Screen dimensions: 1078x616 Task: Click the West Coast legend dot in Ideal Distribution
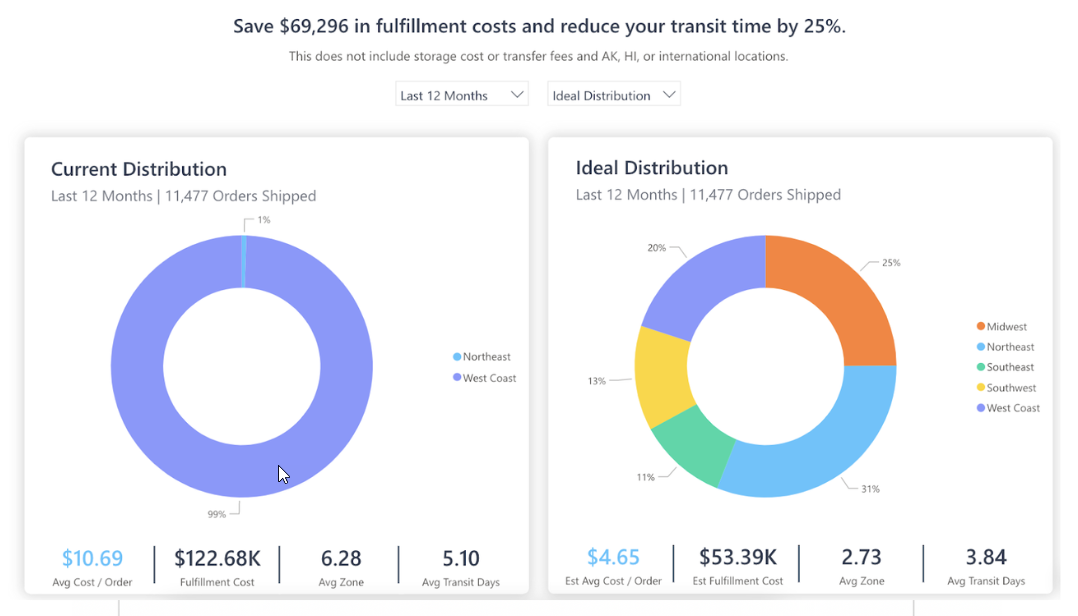(981, 408)
